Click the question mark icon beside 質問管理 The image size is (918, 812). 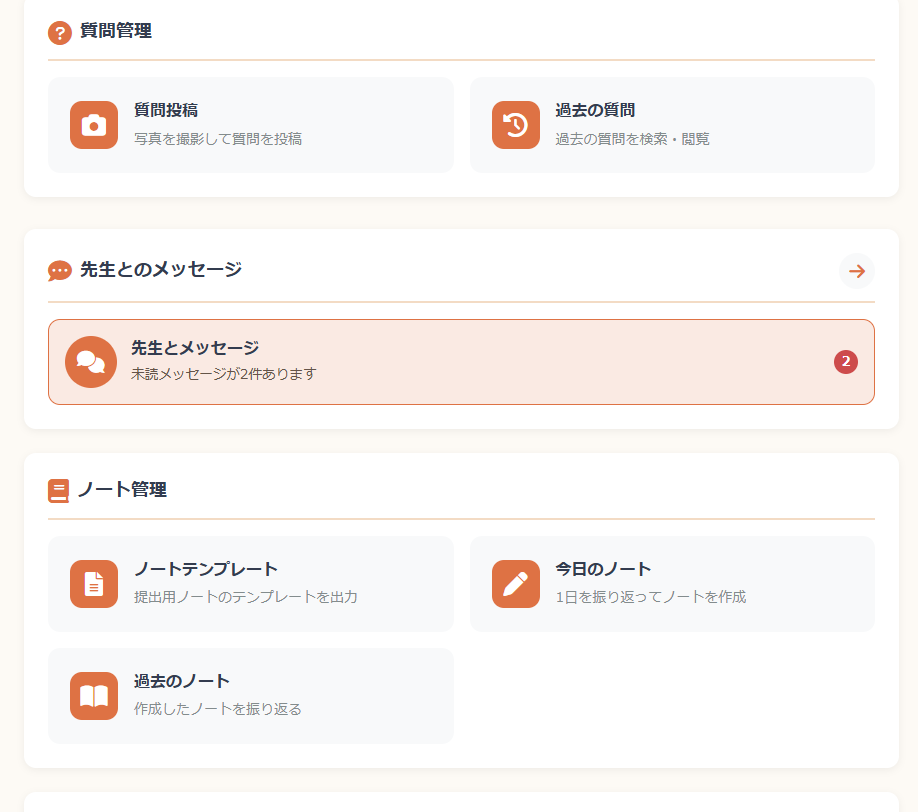[60, 33]
